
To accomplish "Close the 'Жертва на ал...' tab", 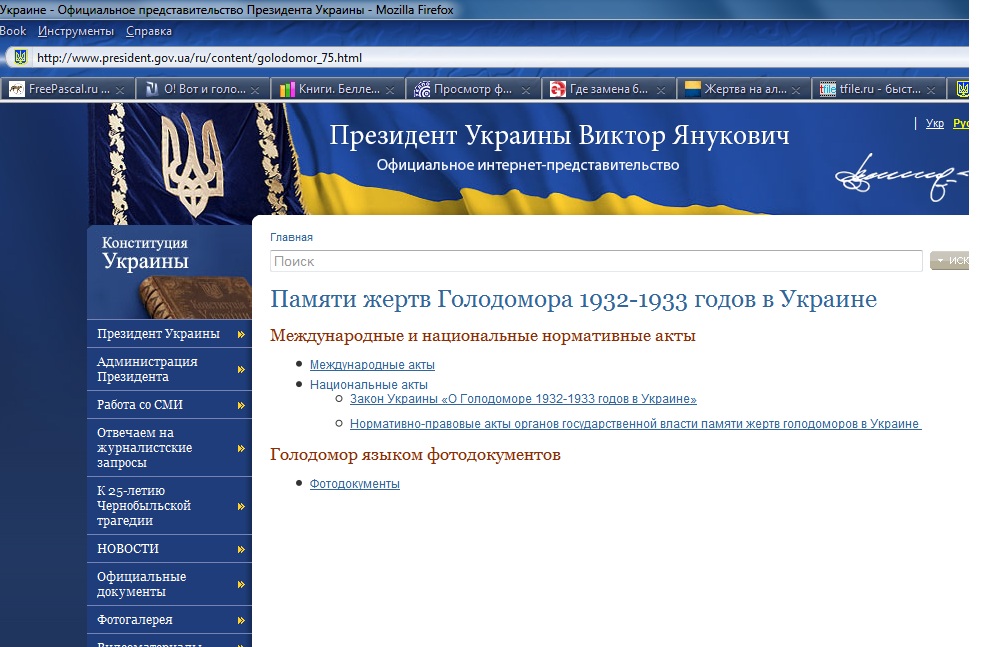I will pyautogui.click(x=797, y=90).
